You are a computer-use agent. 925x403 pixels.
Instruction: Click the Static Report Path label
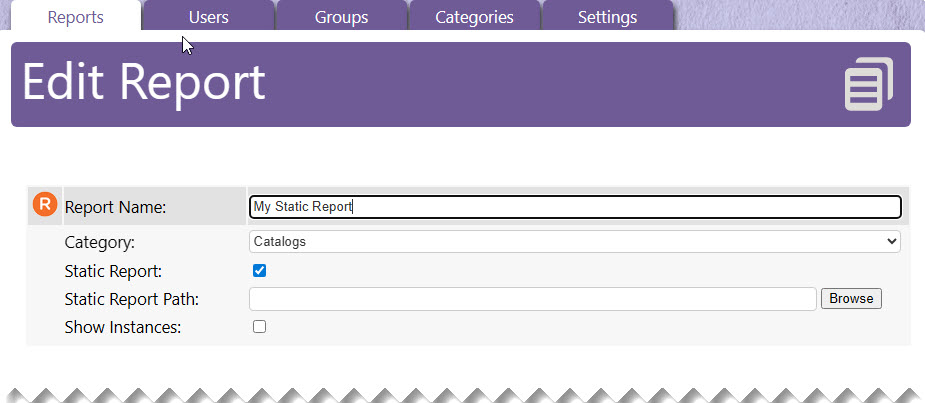(x=132, y=299)
